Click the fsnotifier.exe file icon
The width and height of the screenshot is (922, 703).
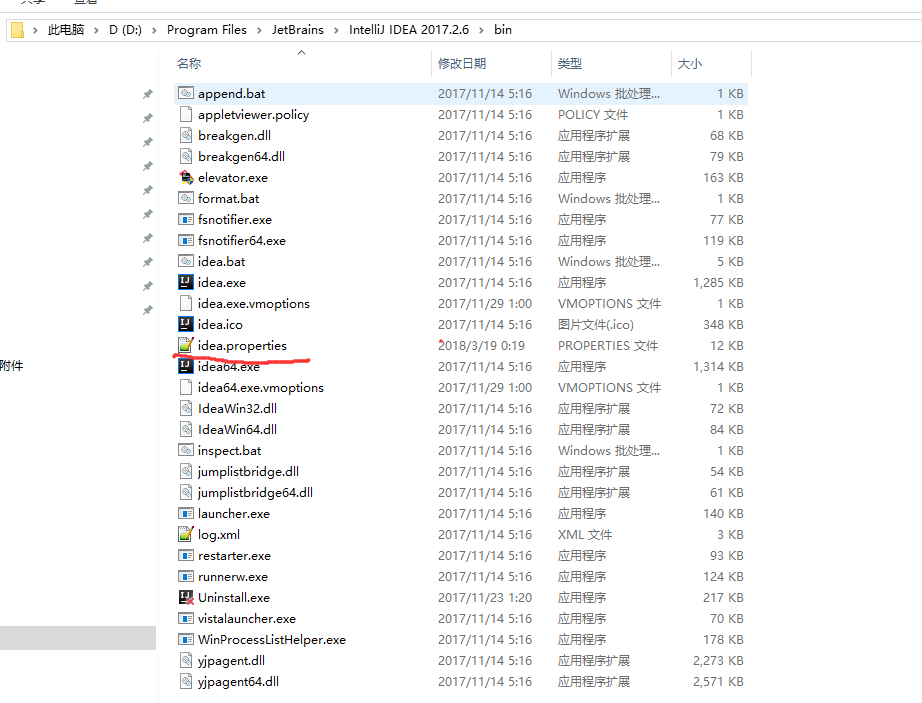(x=186, y=219)
